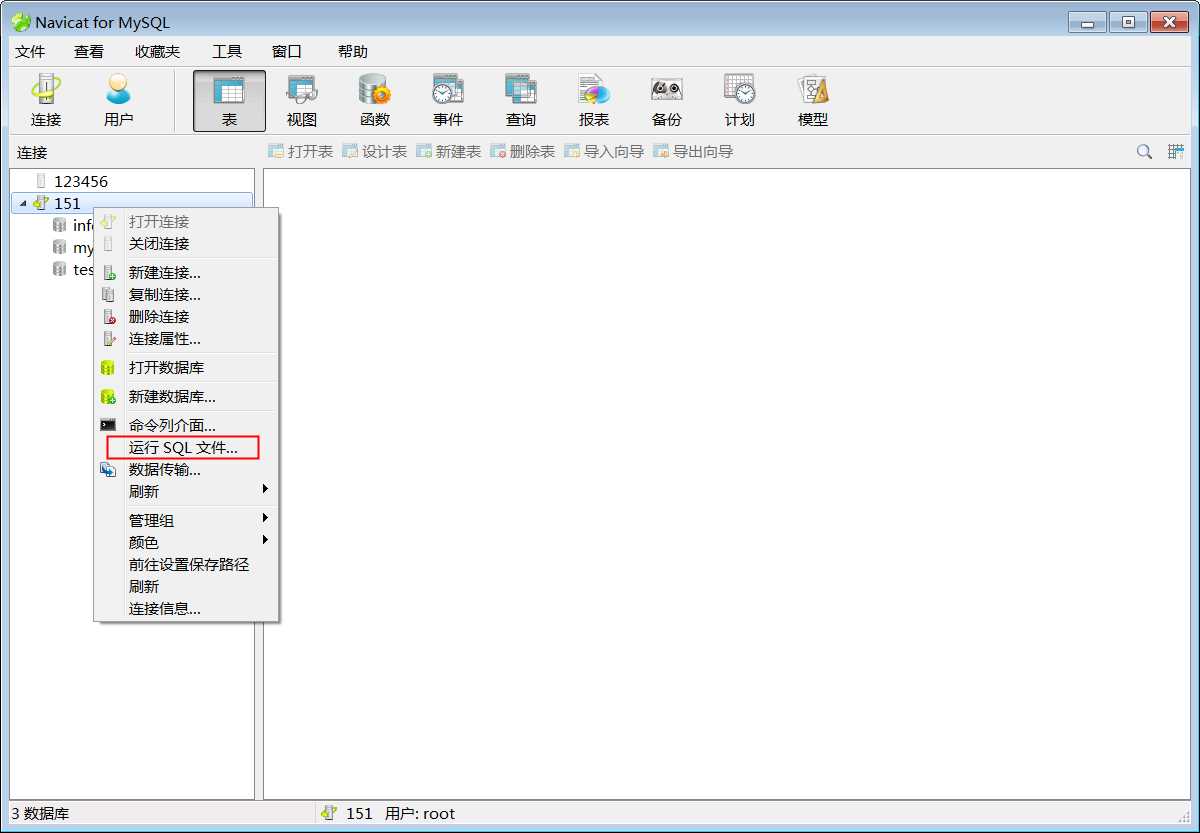The image size is (1200, 833).
Task: Click 打开表 in object toolbar
Action: tap(300, 152)
